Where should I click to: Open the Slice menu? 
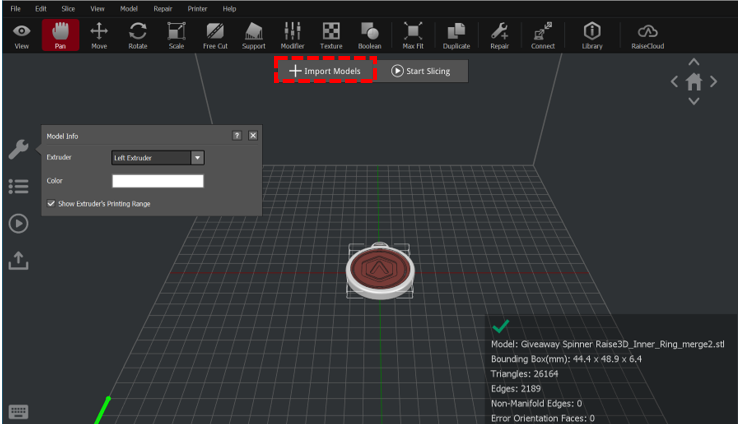tap(67, 8)
